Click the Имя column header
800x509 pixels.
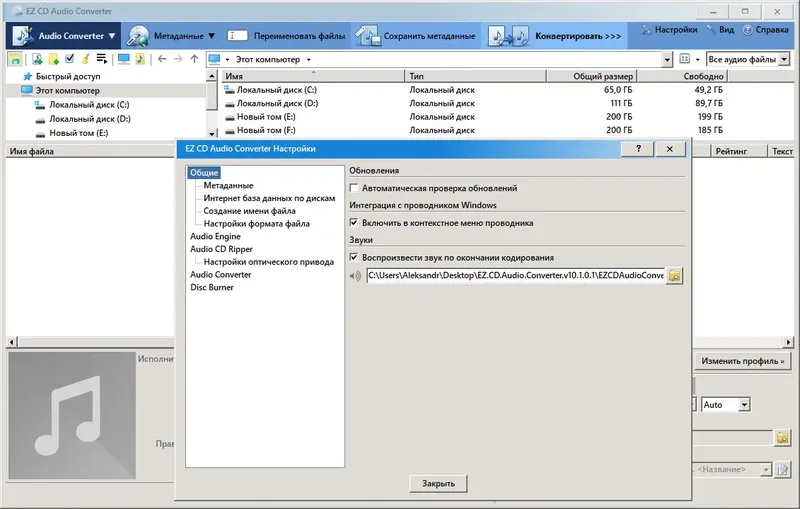313,76
